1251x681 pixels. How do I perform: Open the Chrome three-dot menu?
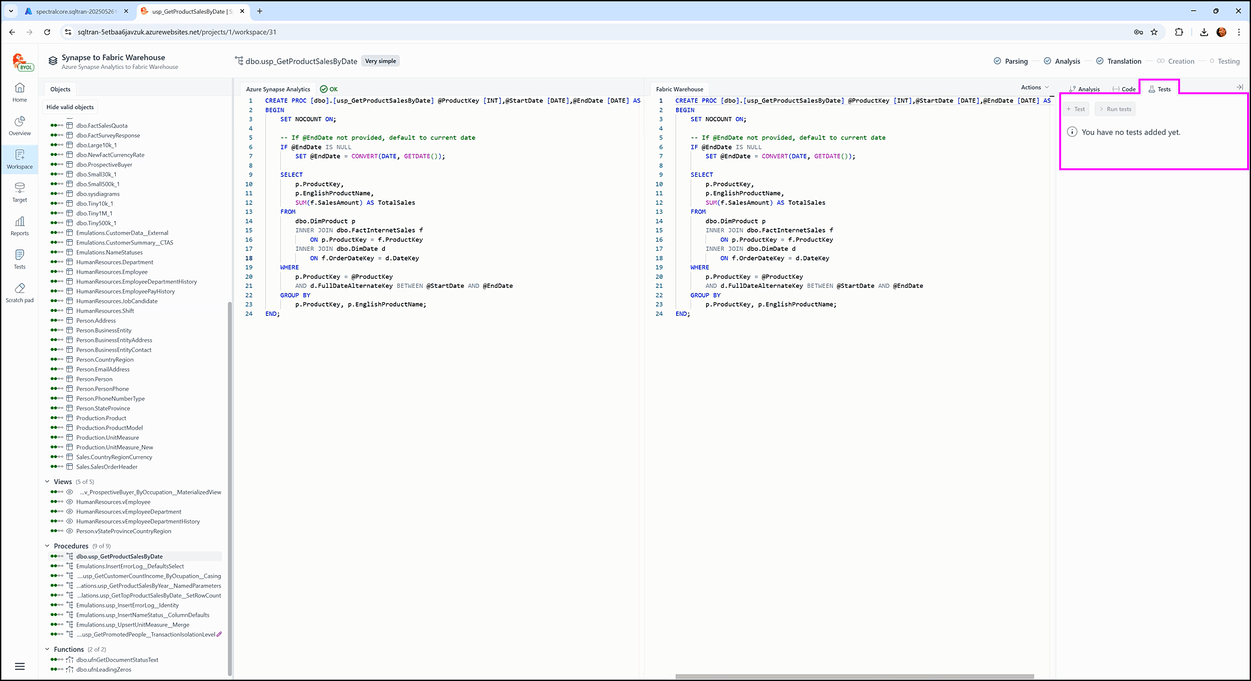pyautogui.click(x=1240, y=32)
